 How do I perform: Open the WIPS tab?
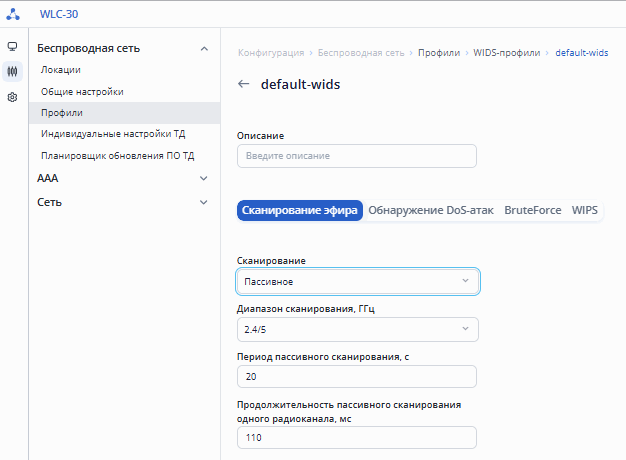[x=584, y=211]
